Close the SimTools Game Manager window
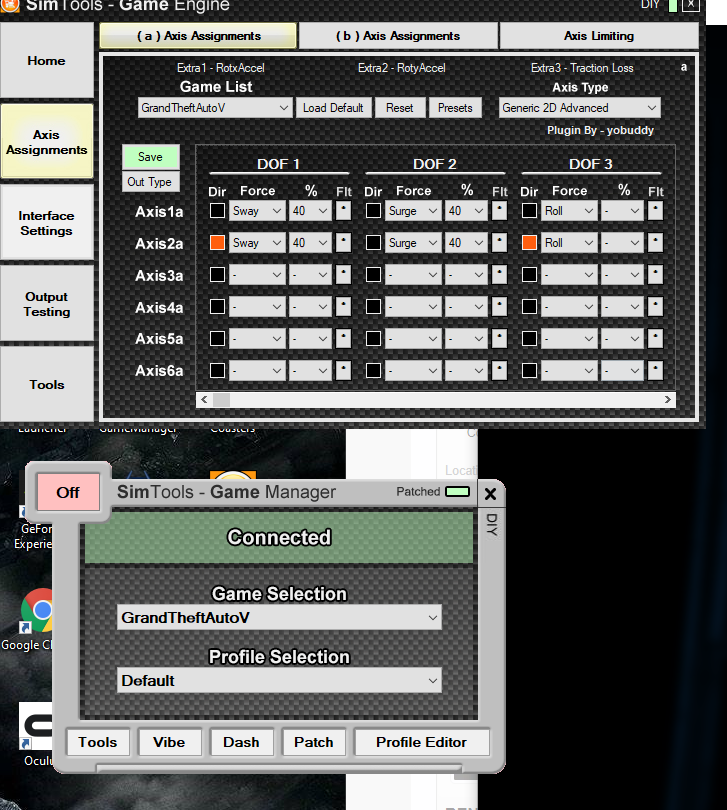This screenshot has height=810, width=727. pos(490,494)
